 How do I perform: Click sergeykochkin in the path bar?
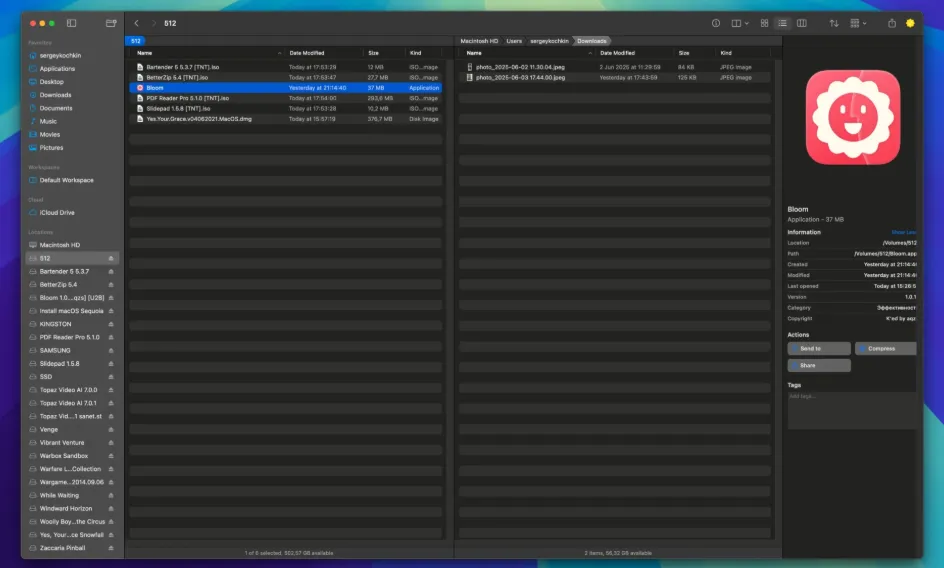tap(548, 41)
